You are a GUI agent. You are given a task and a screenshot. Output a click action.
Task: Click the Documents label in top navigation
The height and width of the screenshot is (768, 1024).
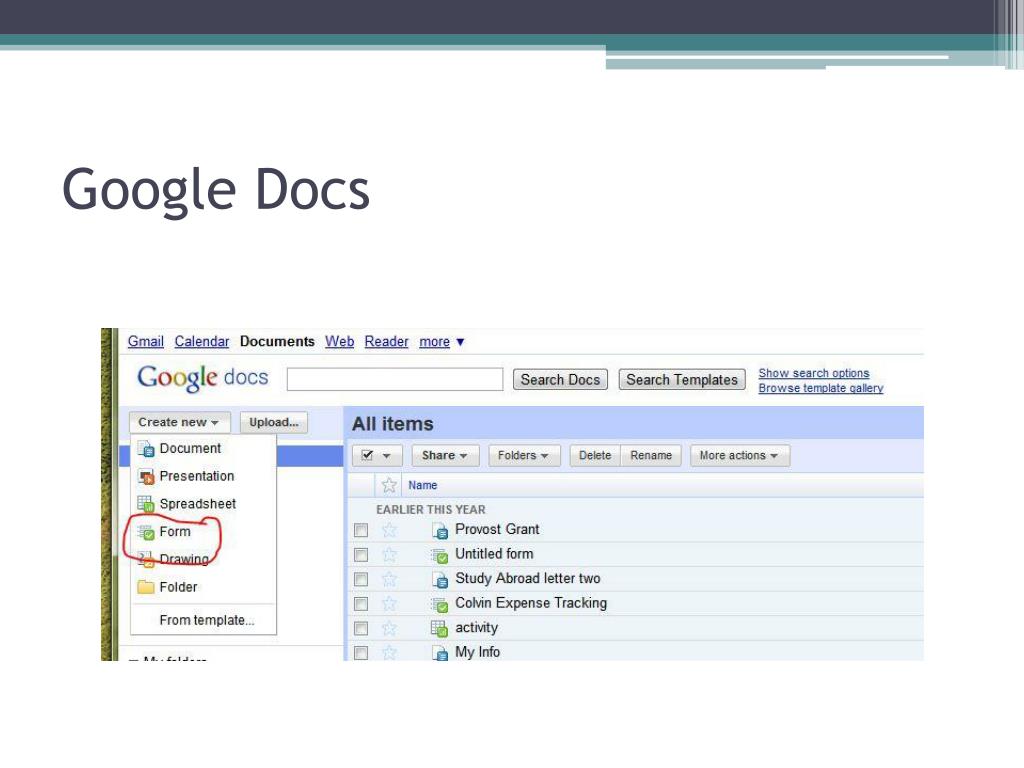tap(277, 342)
